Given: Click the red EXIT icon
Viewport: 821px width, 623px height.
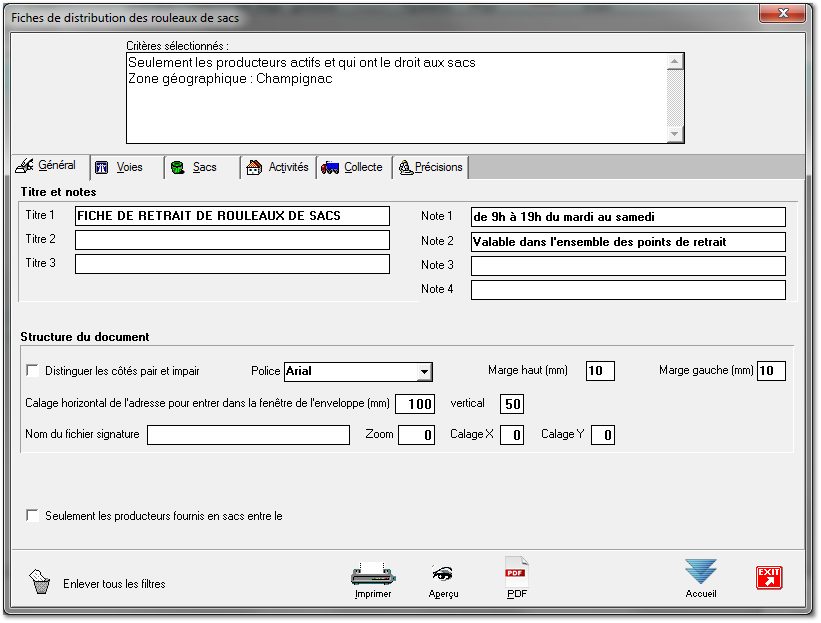Looking at the screenshot, I should click(768, 577).
